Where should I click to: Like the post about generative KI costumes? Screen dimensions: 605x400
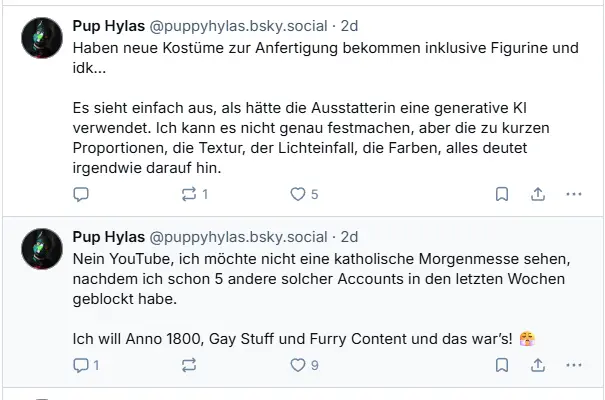pyautogui.click(x=297, y=194)
